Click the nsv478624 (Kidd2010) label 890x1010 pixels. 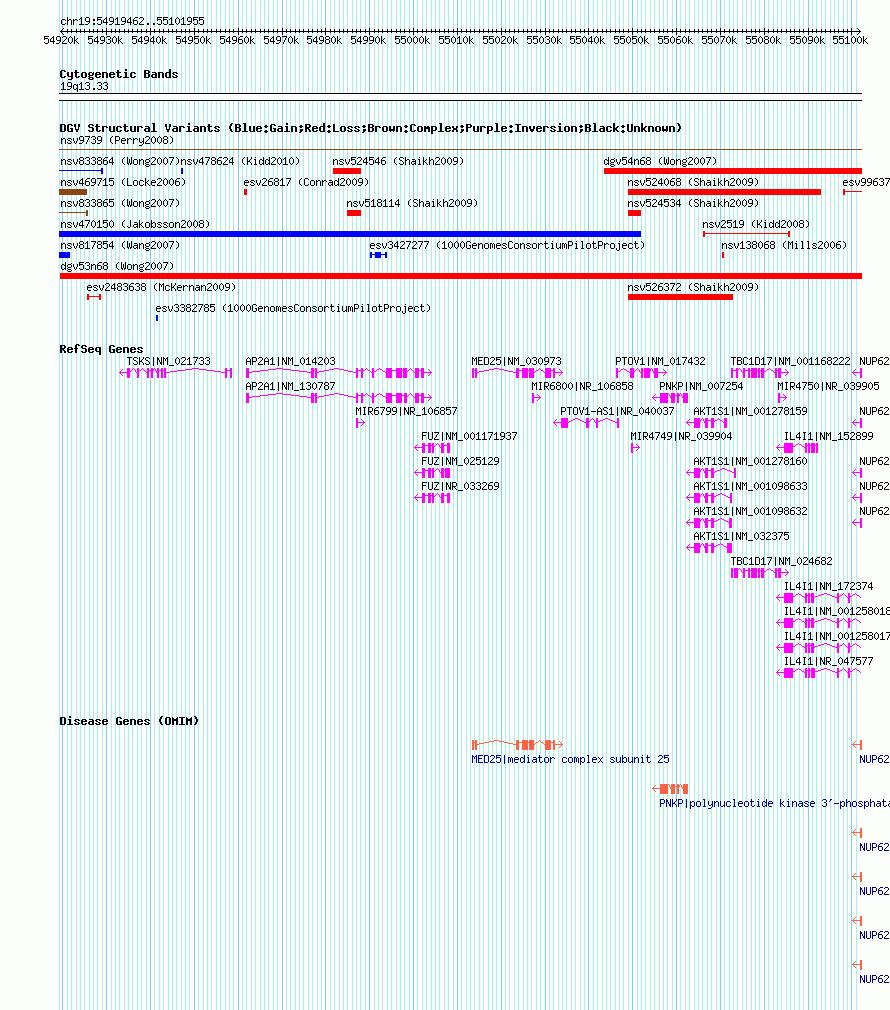tap(240, 161)
